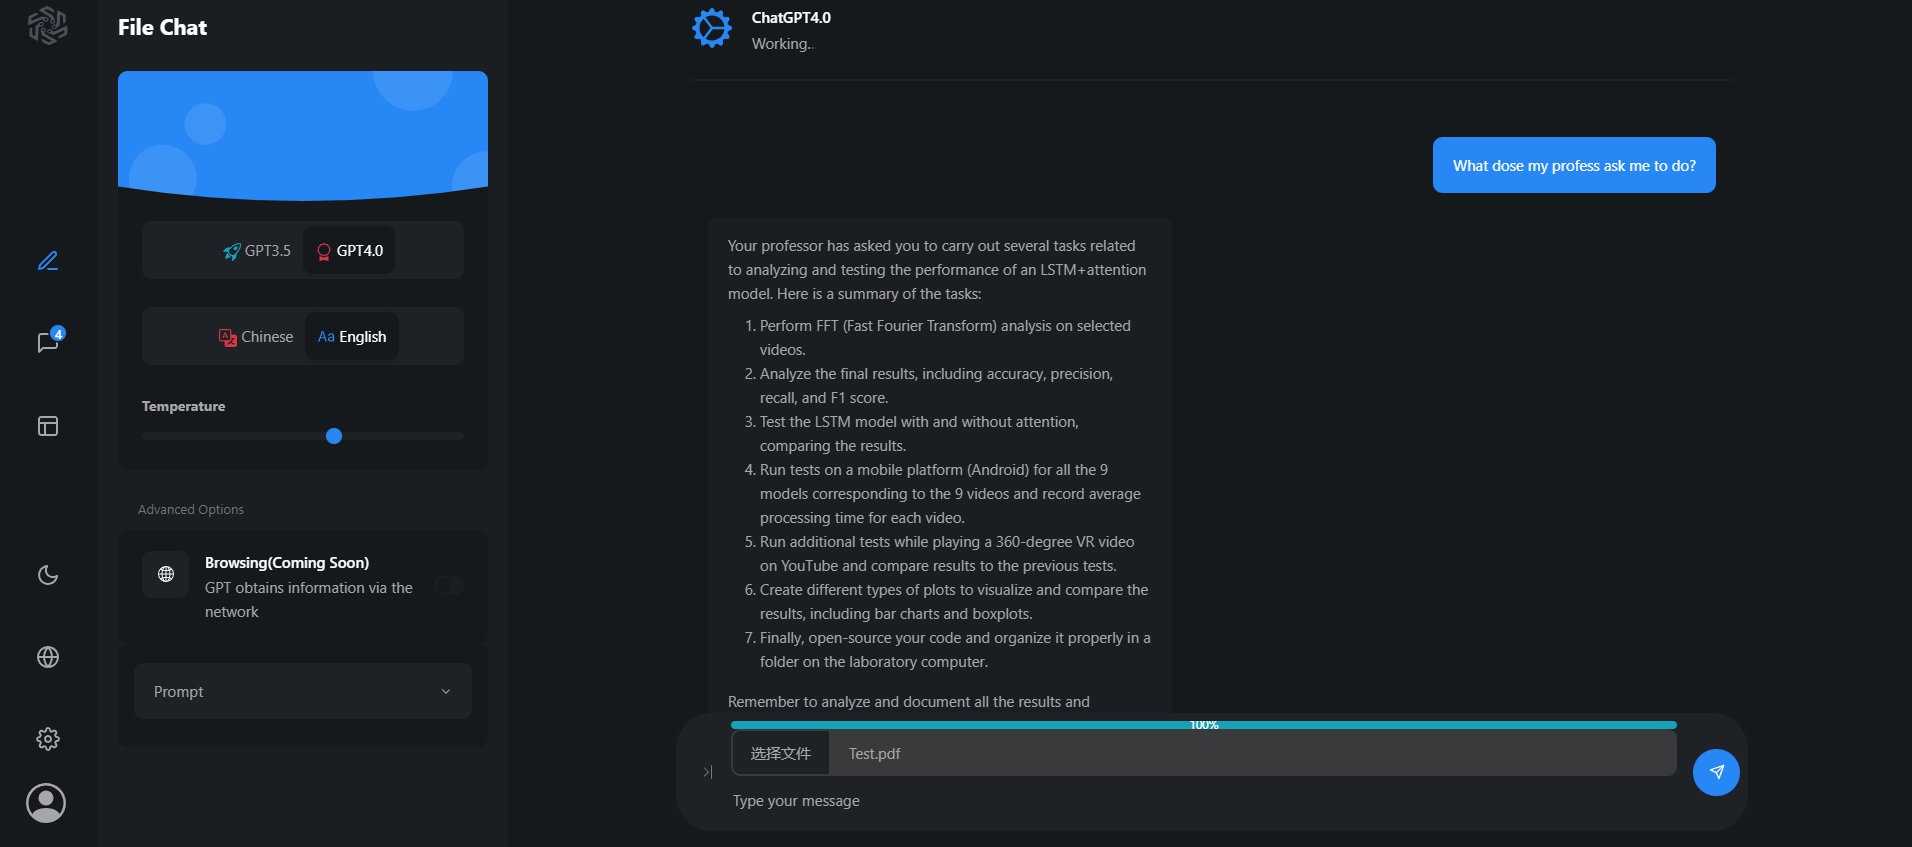Click the globe icon beside Browsing option
Image resolution: width=1912 pixels, height=847 pixels.
pyautogui.click(x=166, y=574)
